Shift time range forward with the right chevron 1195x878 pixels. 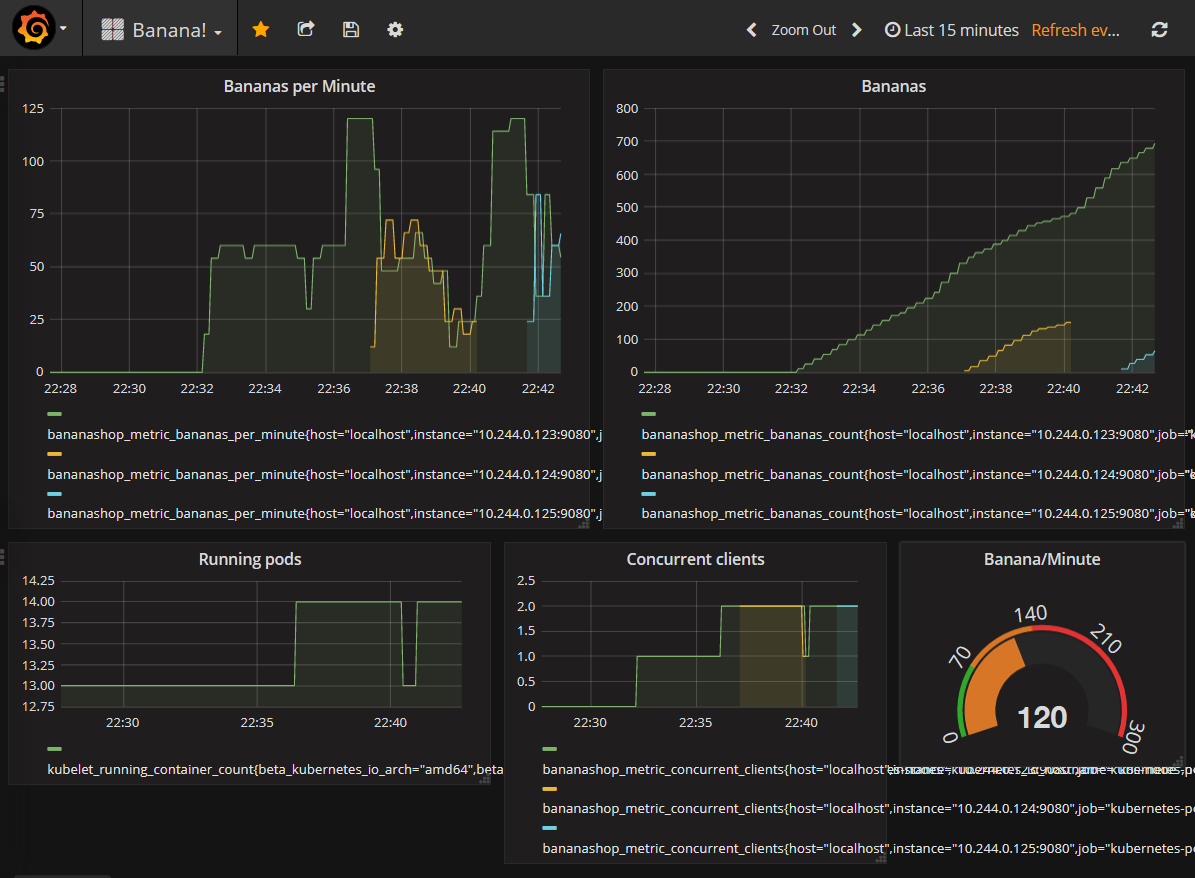pyautogui.click(x=857, y=30)
